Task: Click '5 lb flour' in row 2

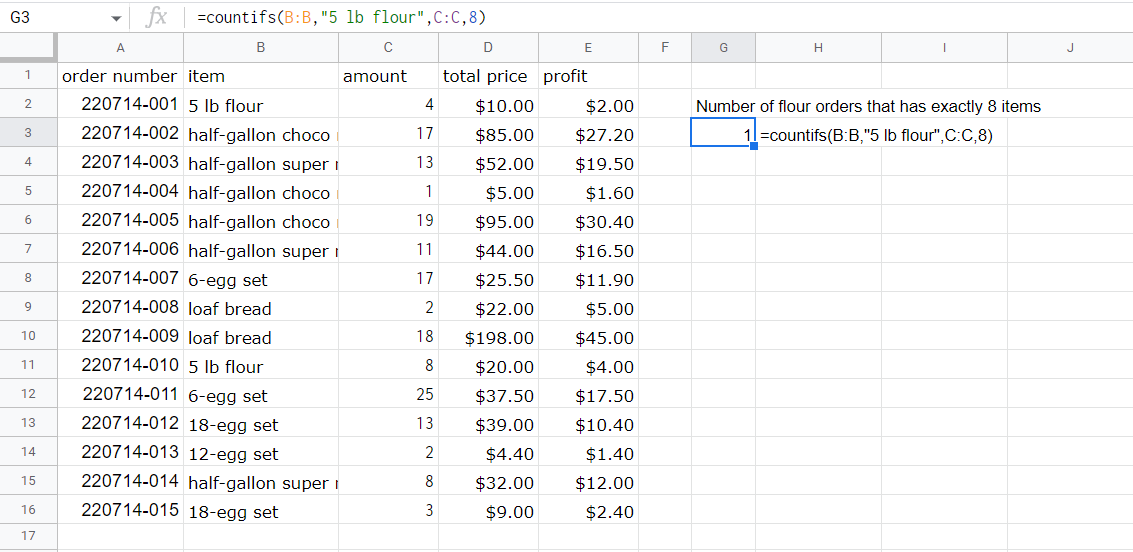Action: [261, 104]
